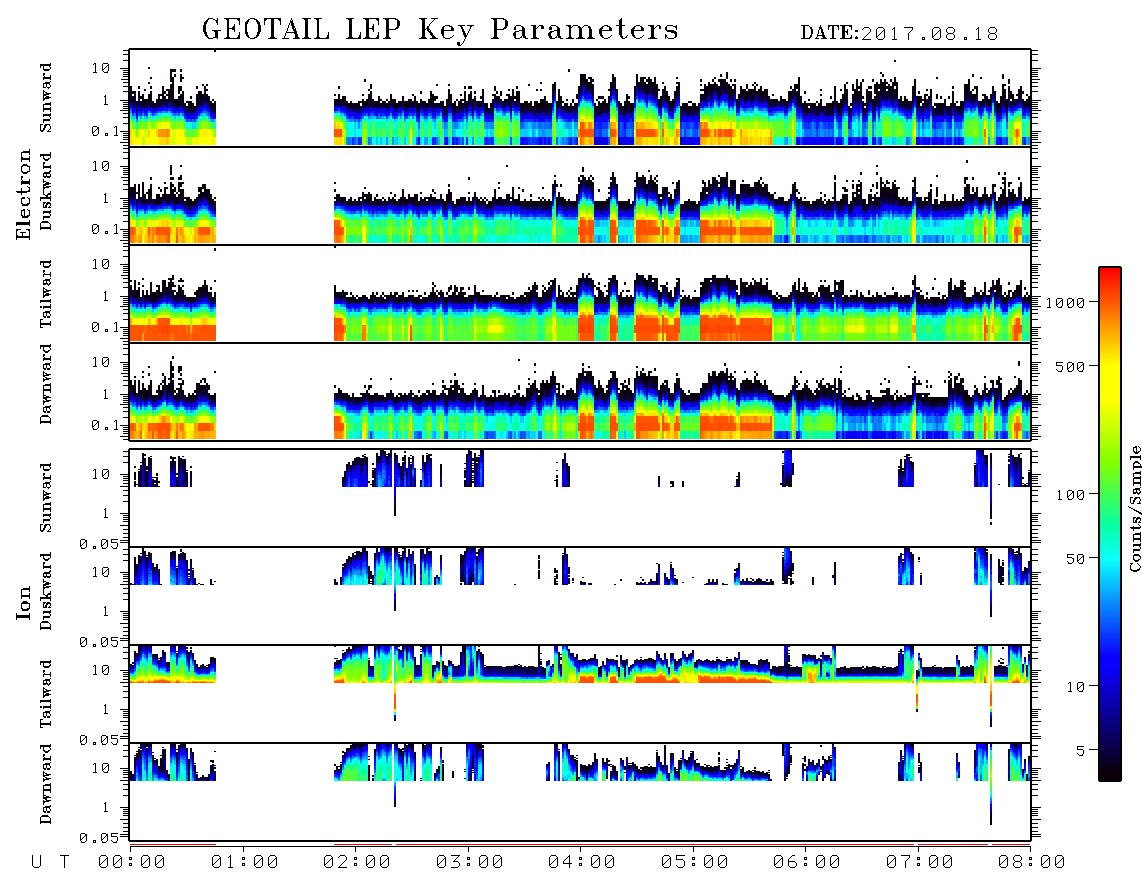
Task: Click the Electron "Sunward" panel label
Action: tap(46, 98)
